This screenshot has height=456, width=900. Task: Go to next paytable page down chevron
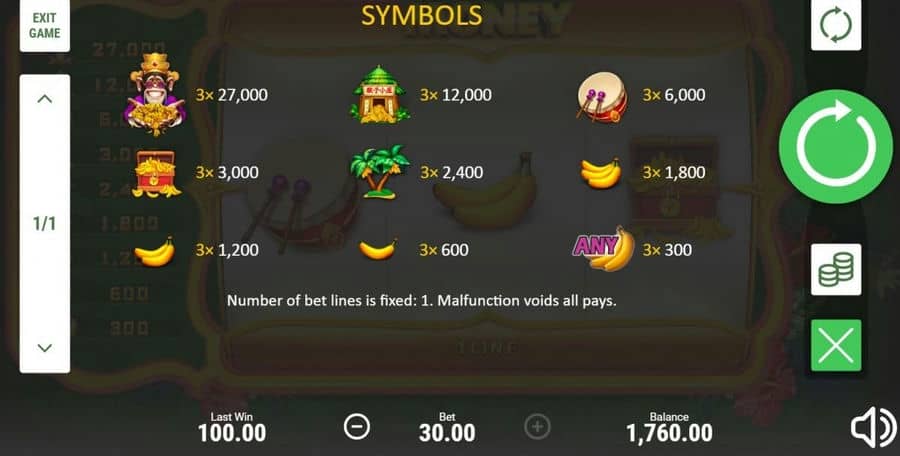tap(45, 347)
